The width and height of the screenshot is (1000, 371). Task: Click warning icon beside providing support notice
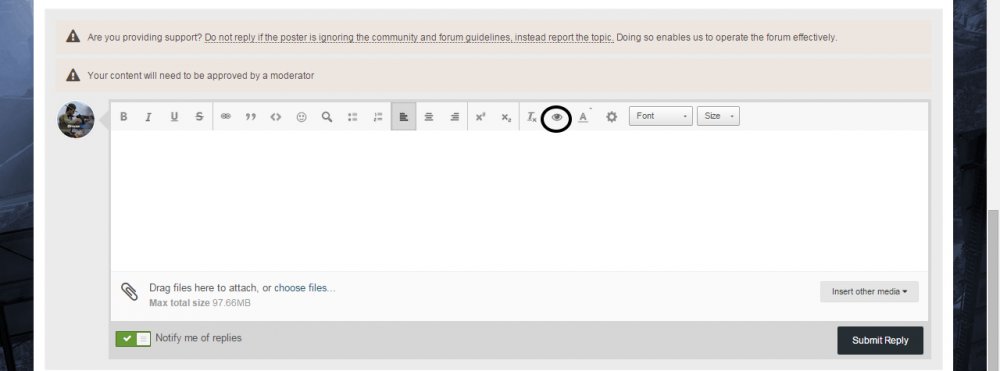click(x=73, y=36)
